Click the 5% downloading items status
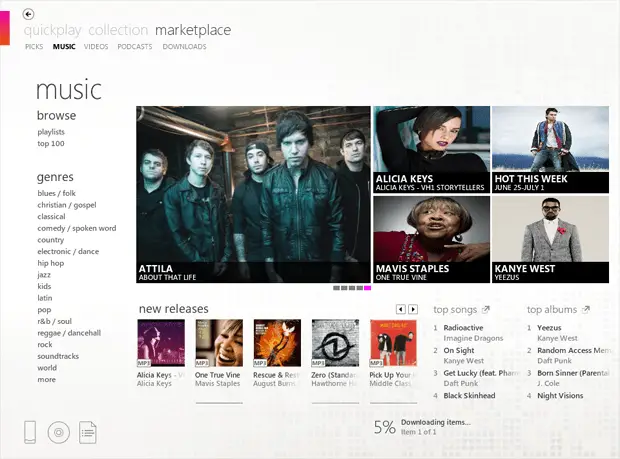Viewport: 620px width, 459px height. coord(422,427)
